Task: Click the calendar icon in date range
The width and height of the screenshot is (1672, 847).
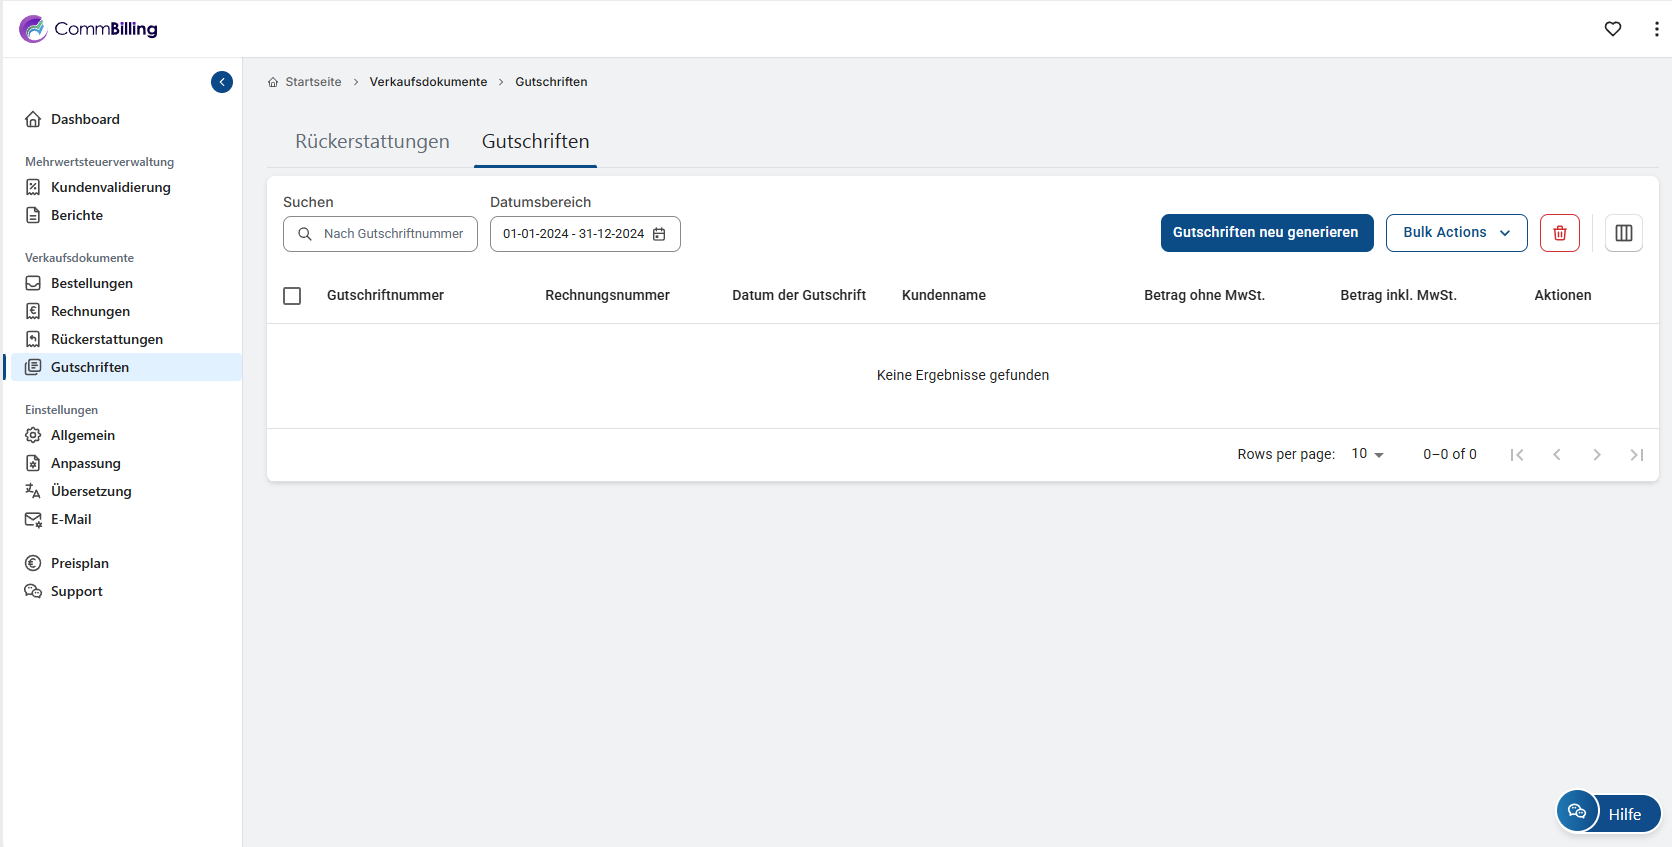Action: point(659,234)
